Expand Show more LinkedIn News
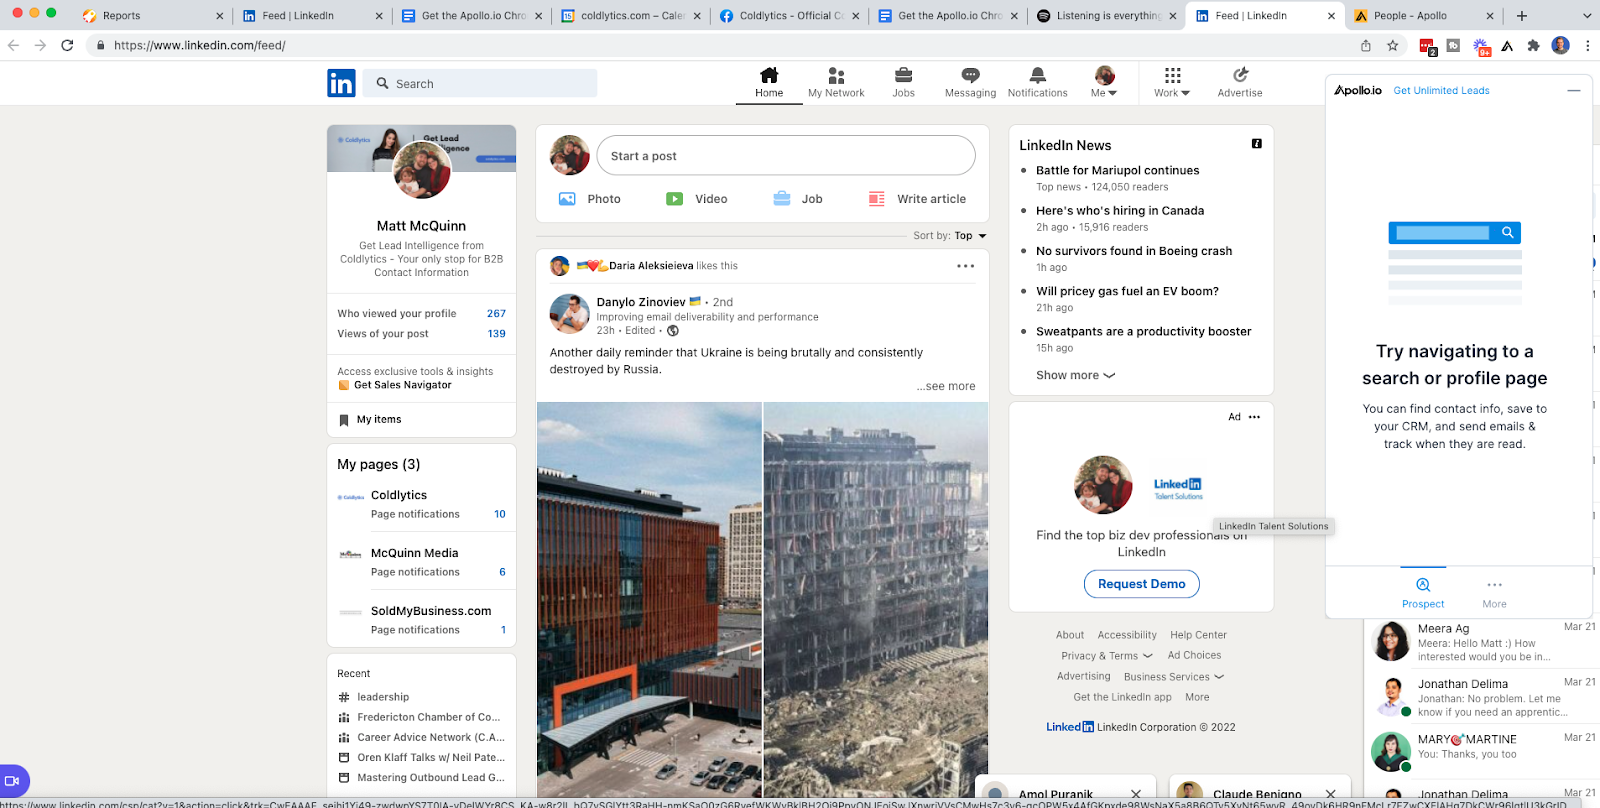1600x808 pixels. [x=1075, y=375]
